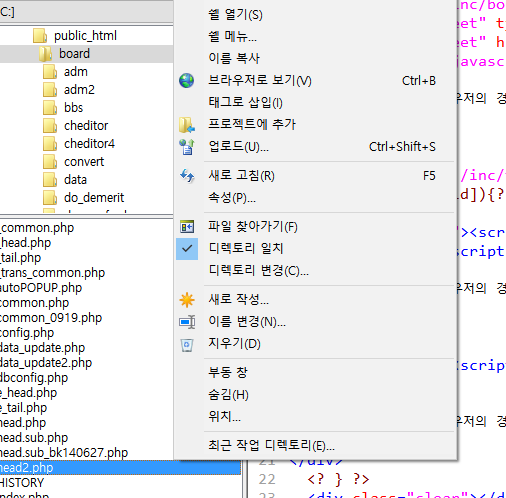Image resolution: width=506 pixels, height=498 pixels.
Task: Choose 프로젝트에 추가 menu entry
Action: [x=252, y=125]
